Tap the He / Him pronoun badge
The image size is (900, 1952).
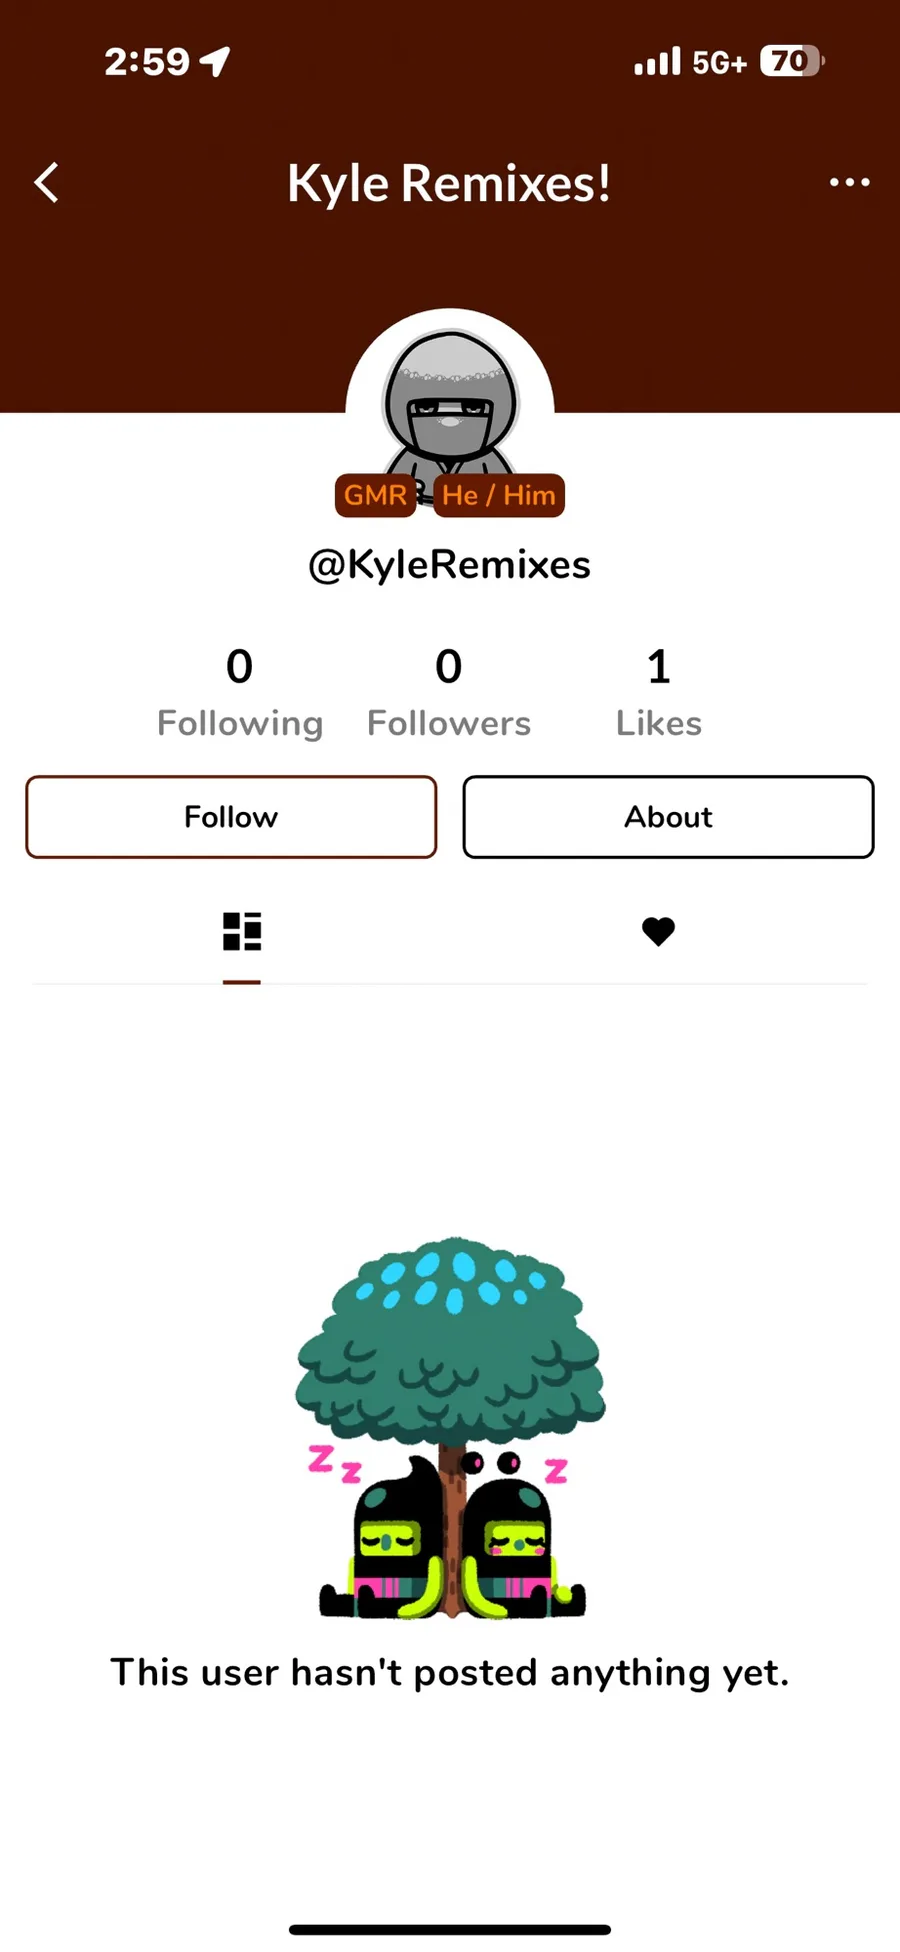tap(499, 495)
